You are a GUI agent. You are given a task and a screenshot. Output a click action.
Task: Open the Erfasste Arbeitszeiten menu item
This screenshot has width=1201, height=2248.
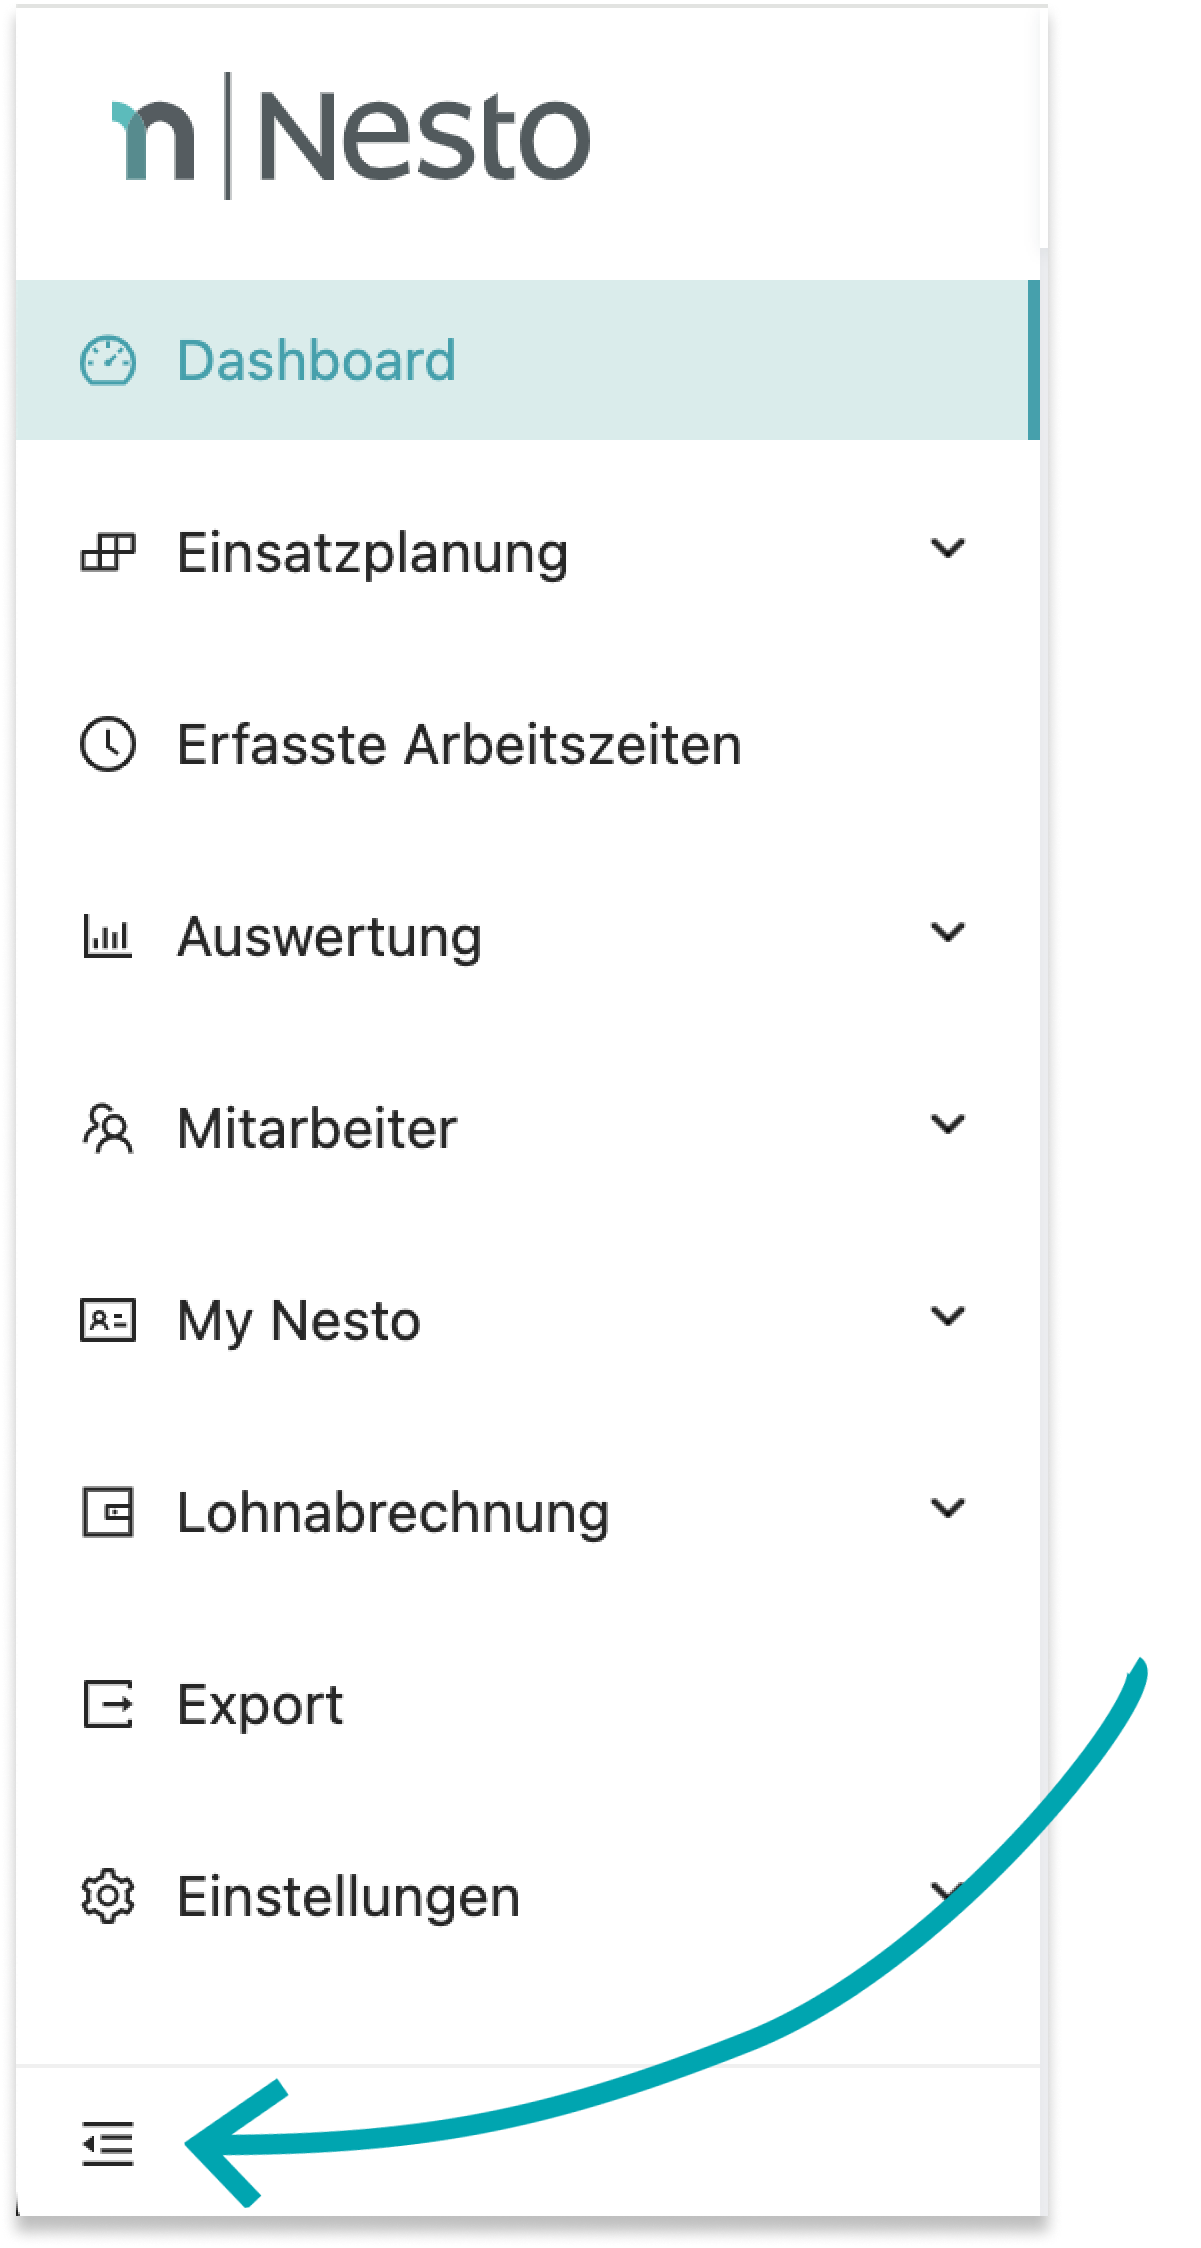click(x=459, y=745)
